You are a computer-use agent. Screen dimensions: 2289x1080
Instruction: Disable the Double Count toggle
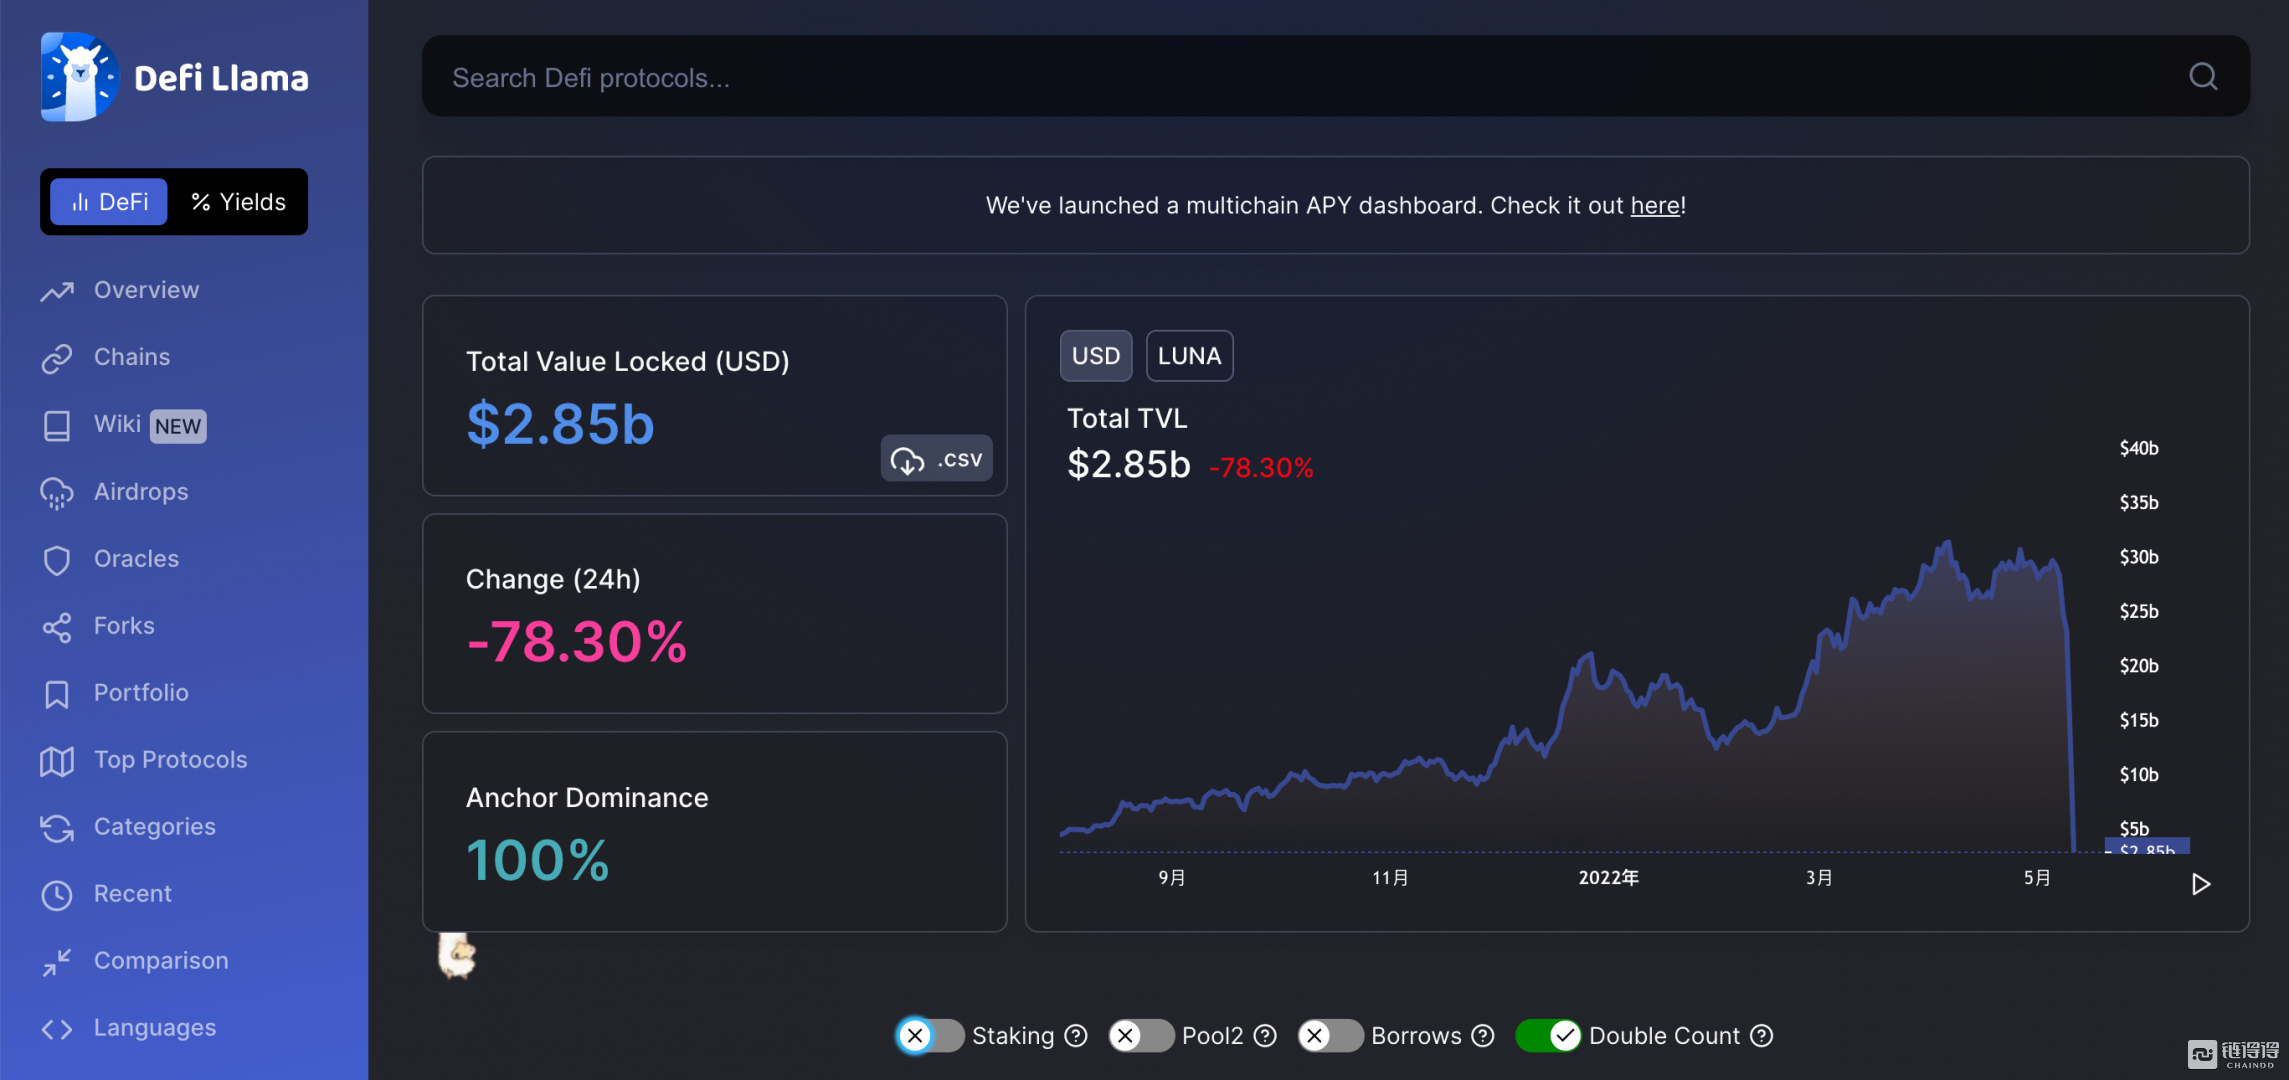click(1548, 1036)
